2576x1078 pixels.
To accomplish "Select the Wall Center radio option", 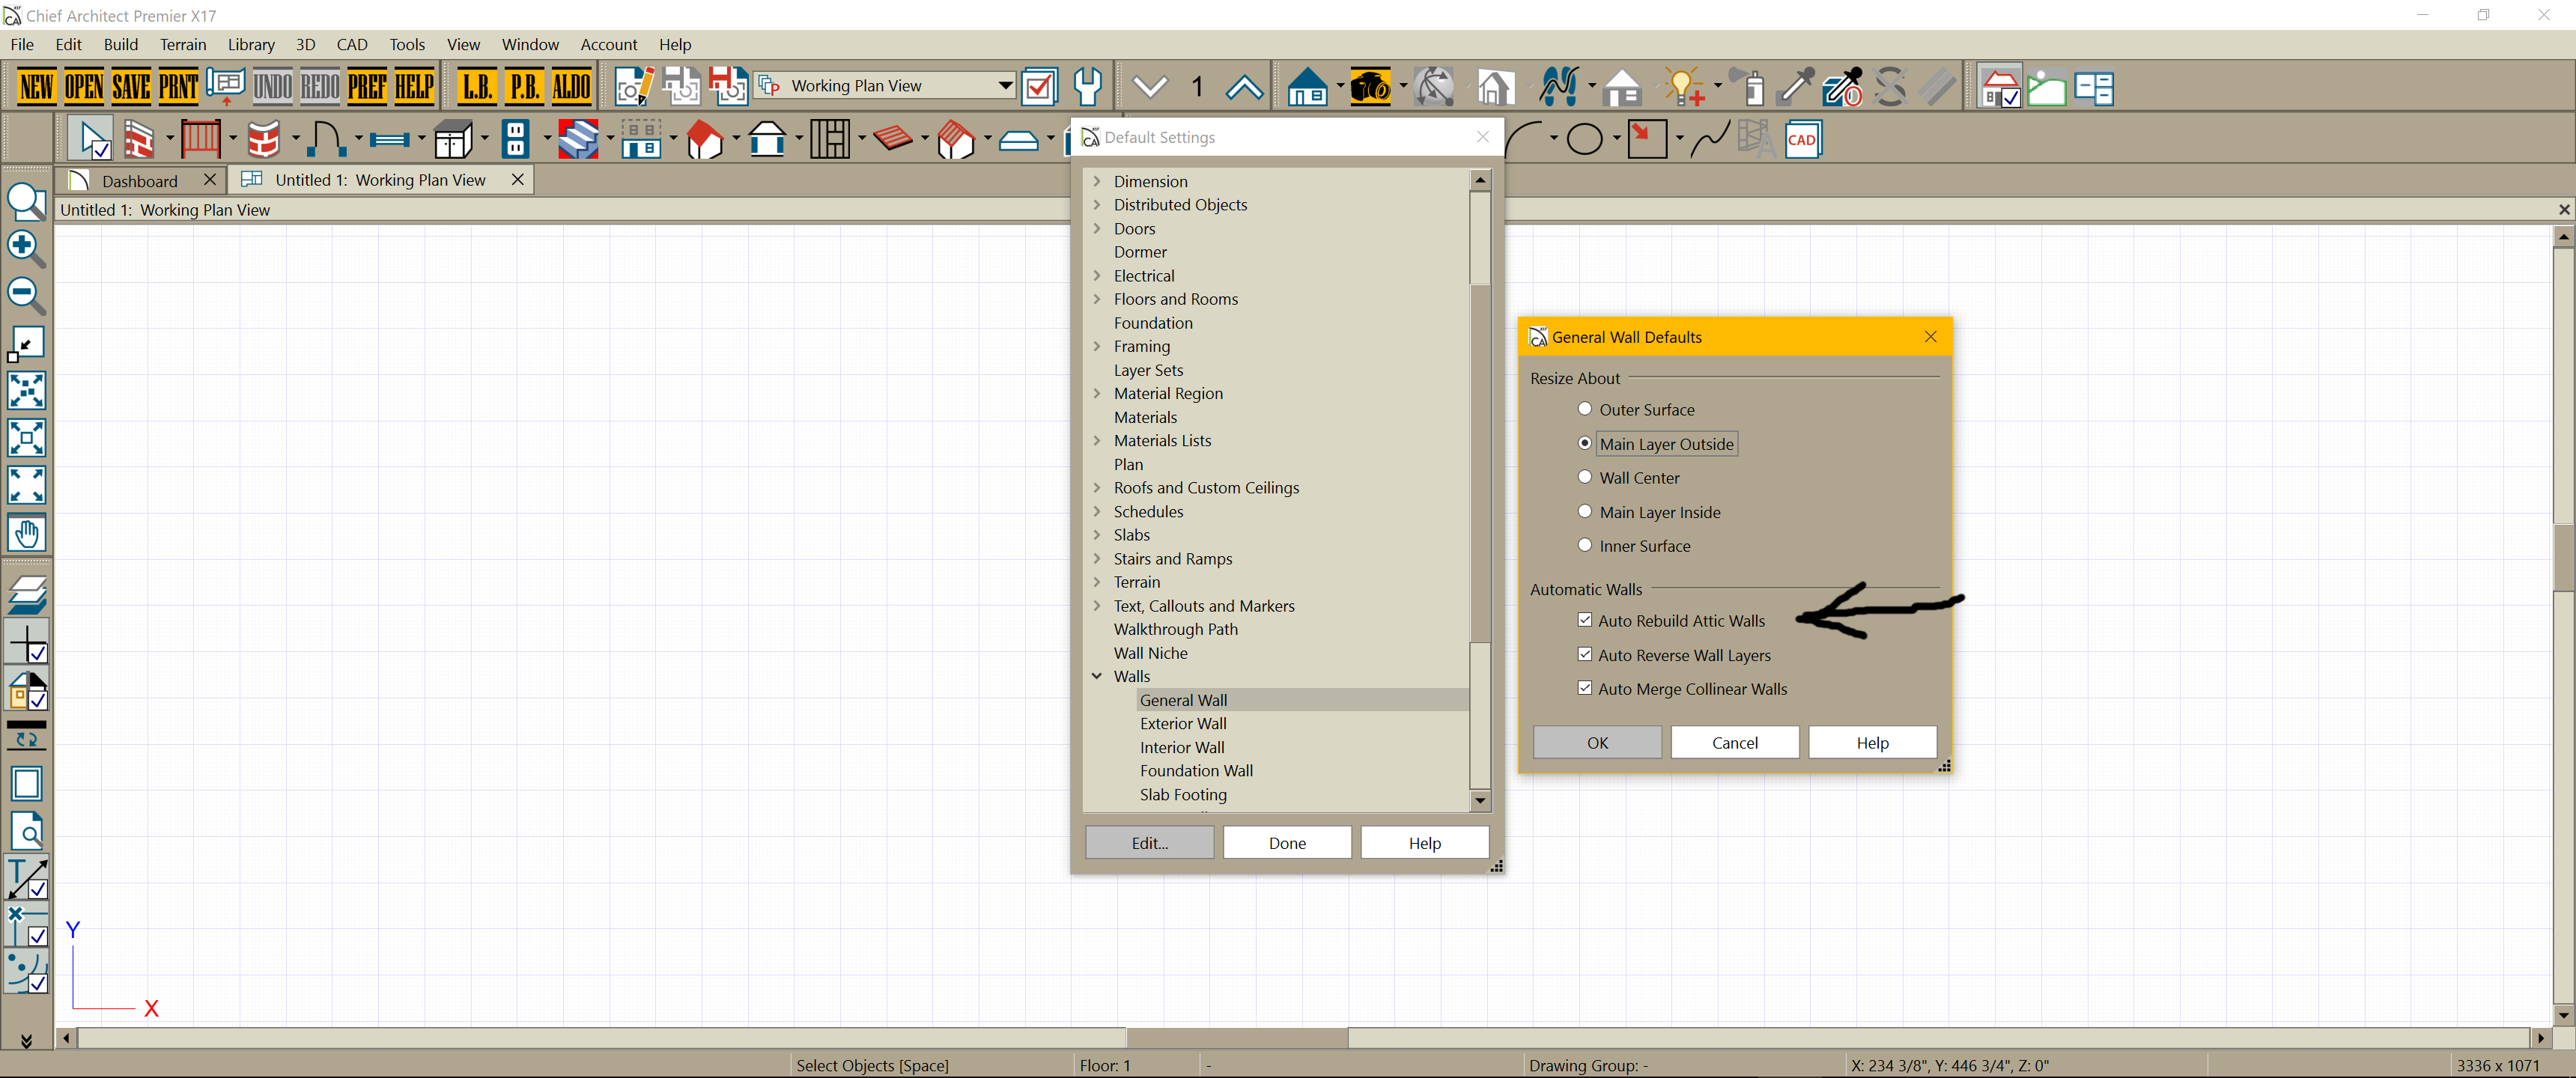I will tap(1585, 477).
